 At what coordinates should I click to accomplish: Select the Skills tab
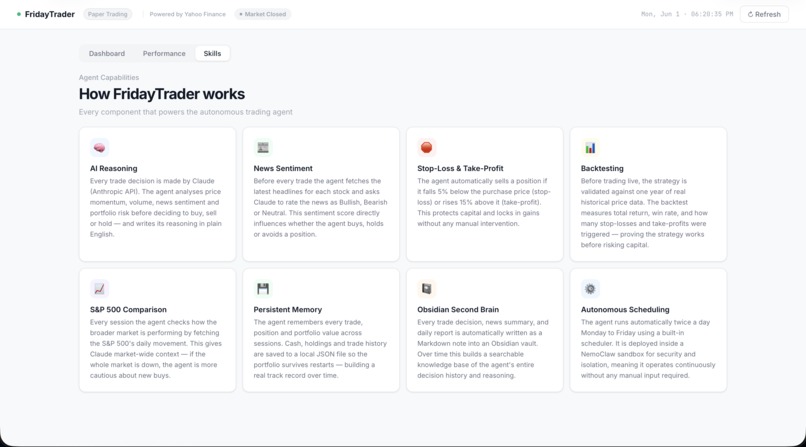pyautogui.click(x=212, y=53)
